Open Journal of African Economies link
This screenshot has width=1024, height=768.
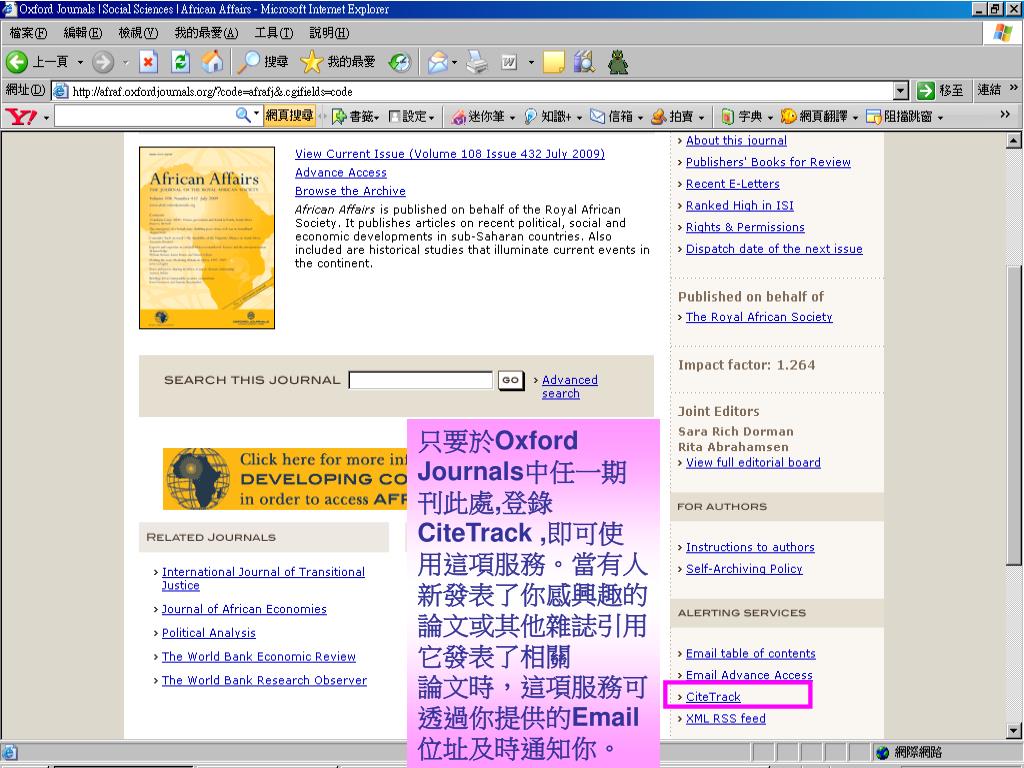tap(244, 609)
